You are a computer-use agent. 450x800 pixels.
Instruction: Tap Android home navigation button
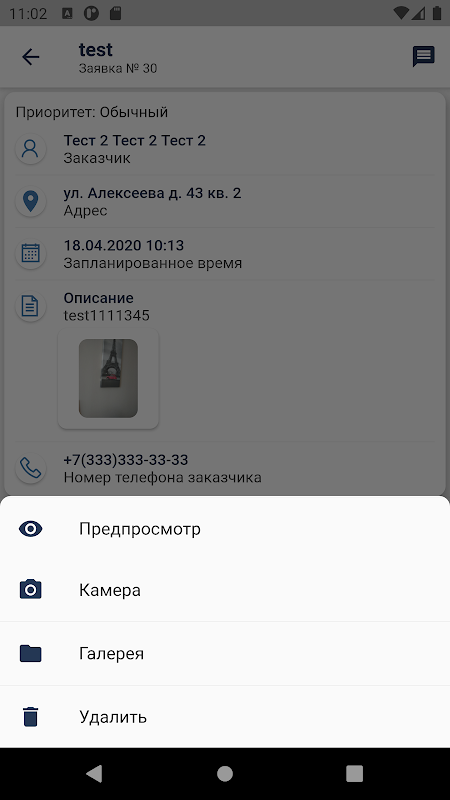pyautogui.click(x=225, y=774)
